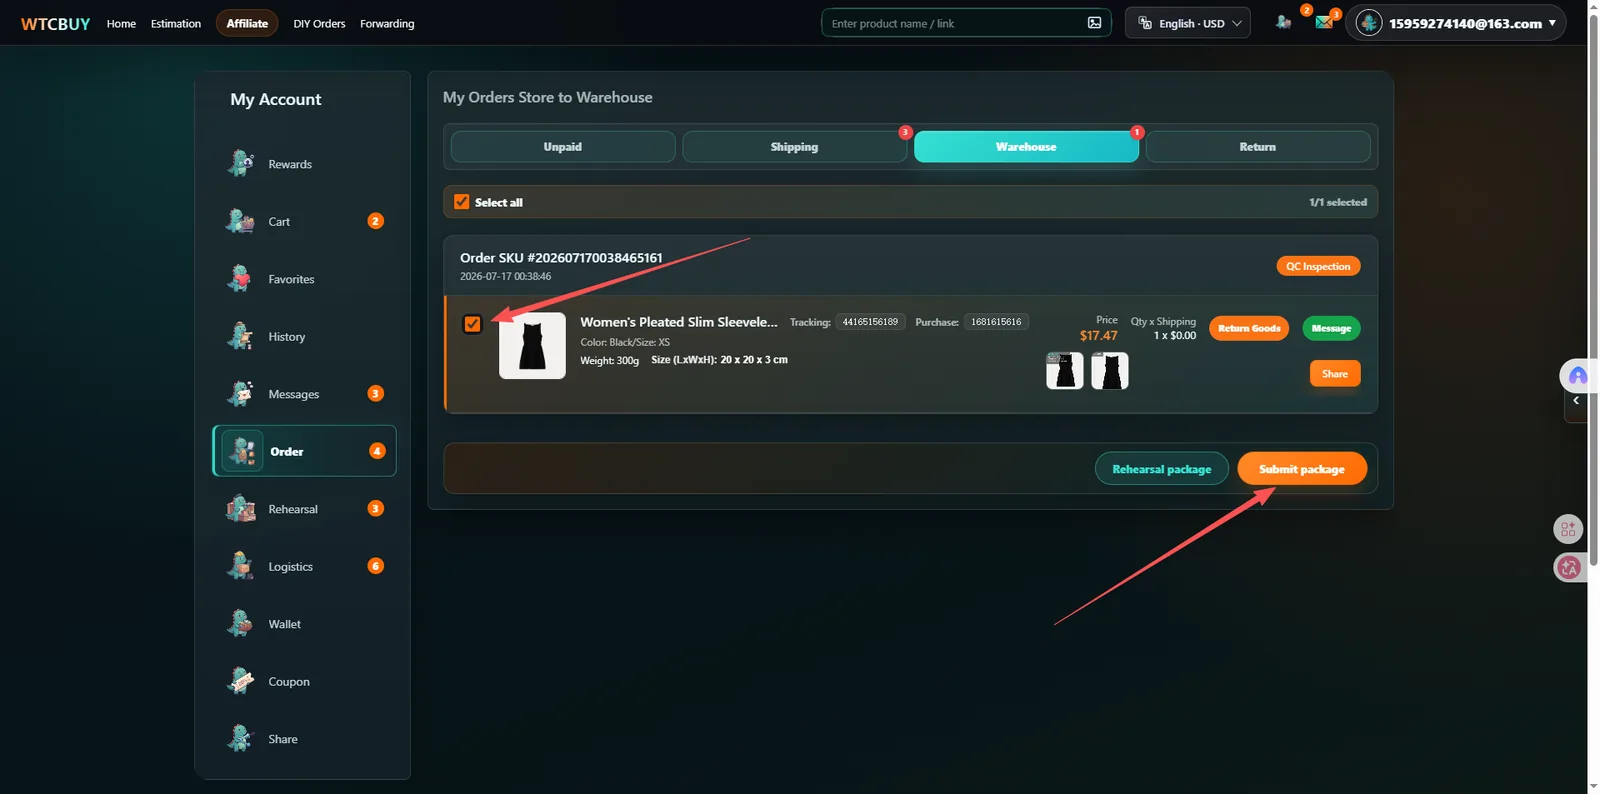
Task: Click the Wallet dinosaur icon
Action: pyautogui.click(x=240, y=623)
